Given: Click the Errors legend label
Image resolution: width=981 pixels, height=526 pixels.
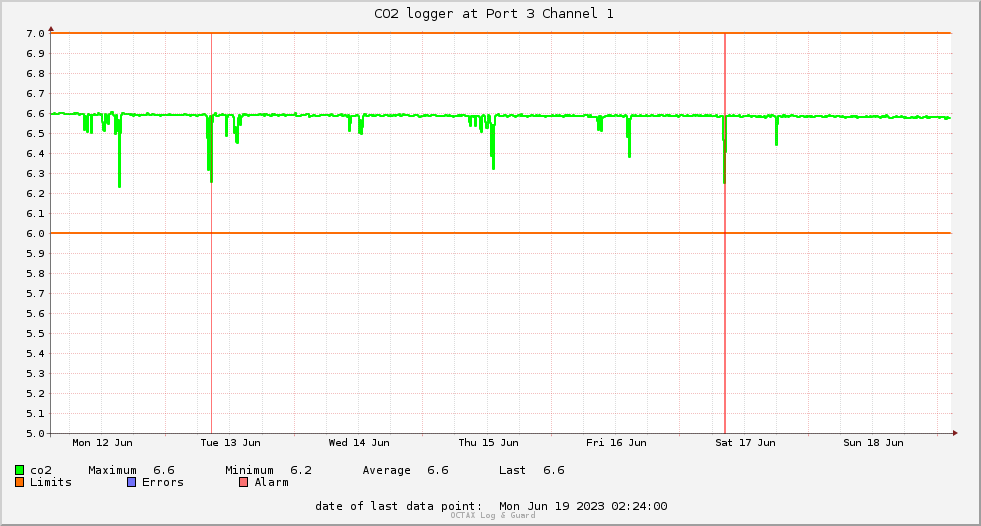Looking at the screenshot, I should [x=163, y=482].
